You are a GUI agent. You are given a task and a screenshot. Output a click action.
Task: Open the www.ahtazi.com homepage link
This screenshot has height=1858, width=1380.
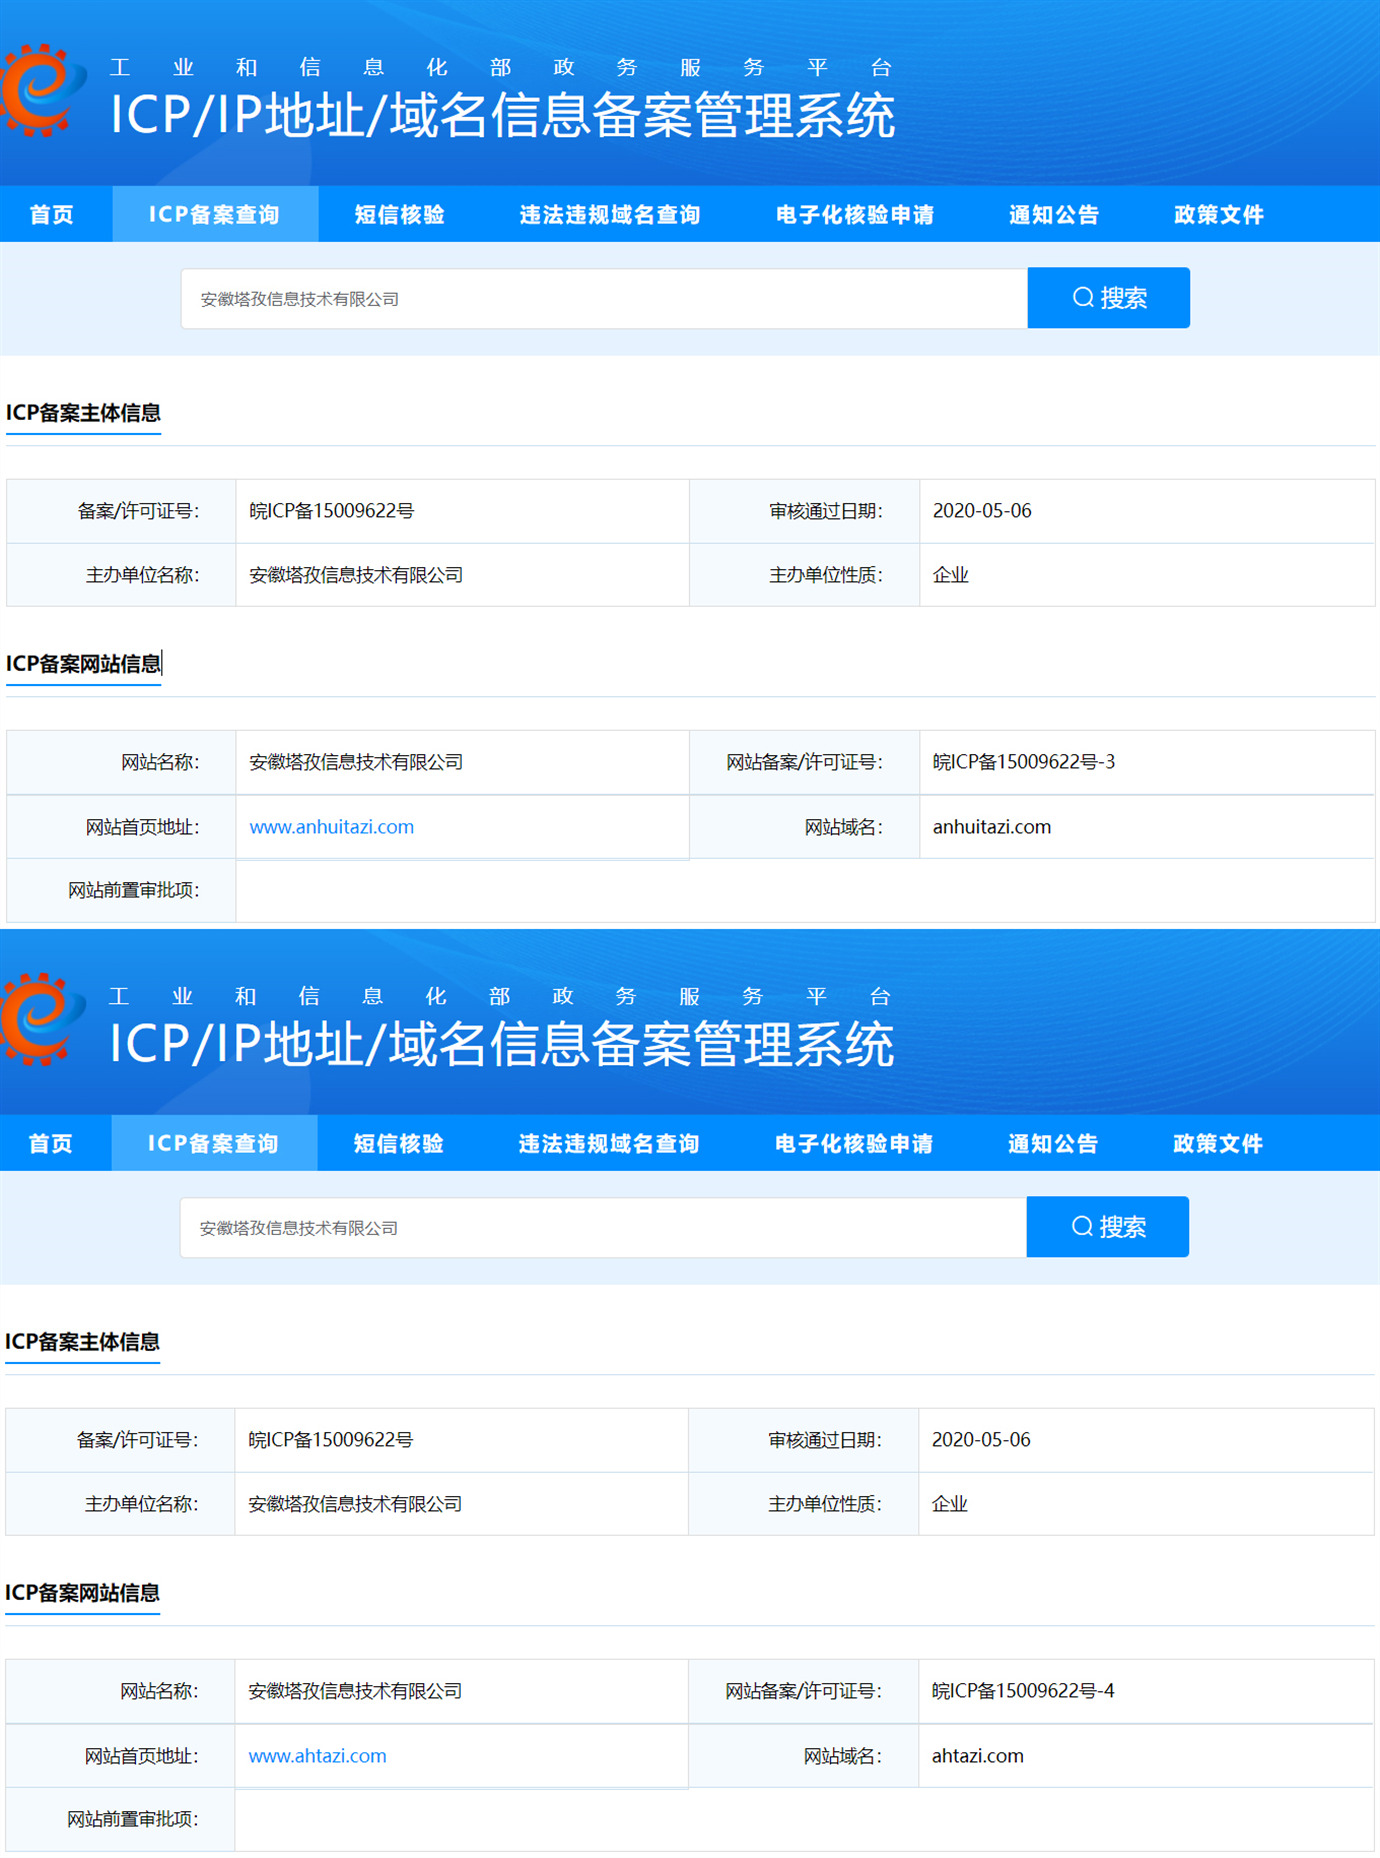(x=317, y=1756)
